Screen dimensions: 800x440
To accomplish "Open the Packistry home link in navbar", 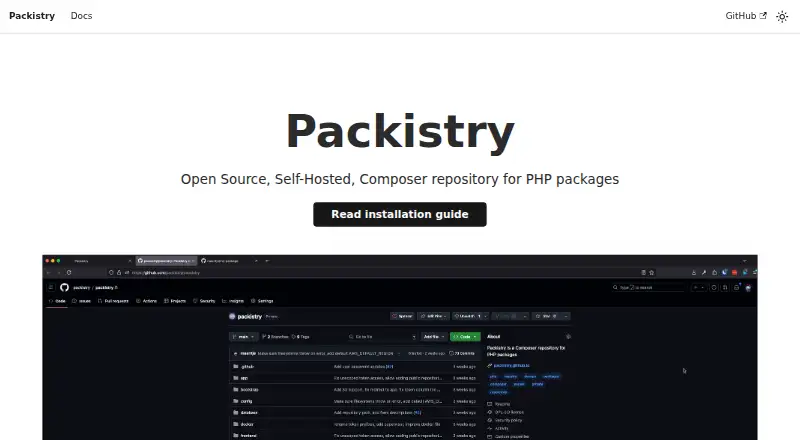I will [32, 16].
